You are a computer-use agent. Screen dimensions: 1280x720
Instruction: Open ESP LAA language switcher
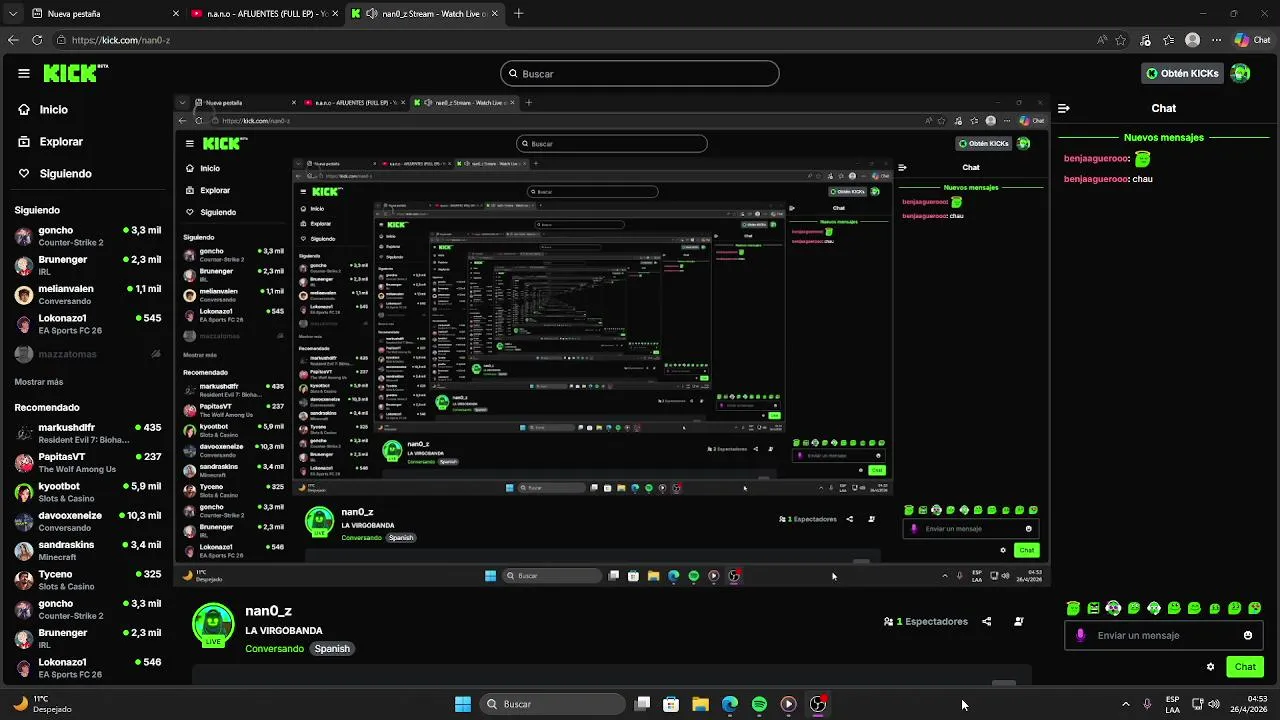pyautogui.click(x=1172, y=704)
